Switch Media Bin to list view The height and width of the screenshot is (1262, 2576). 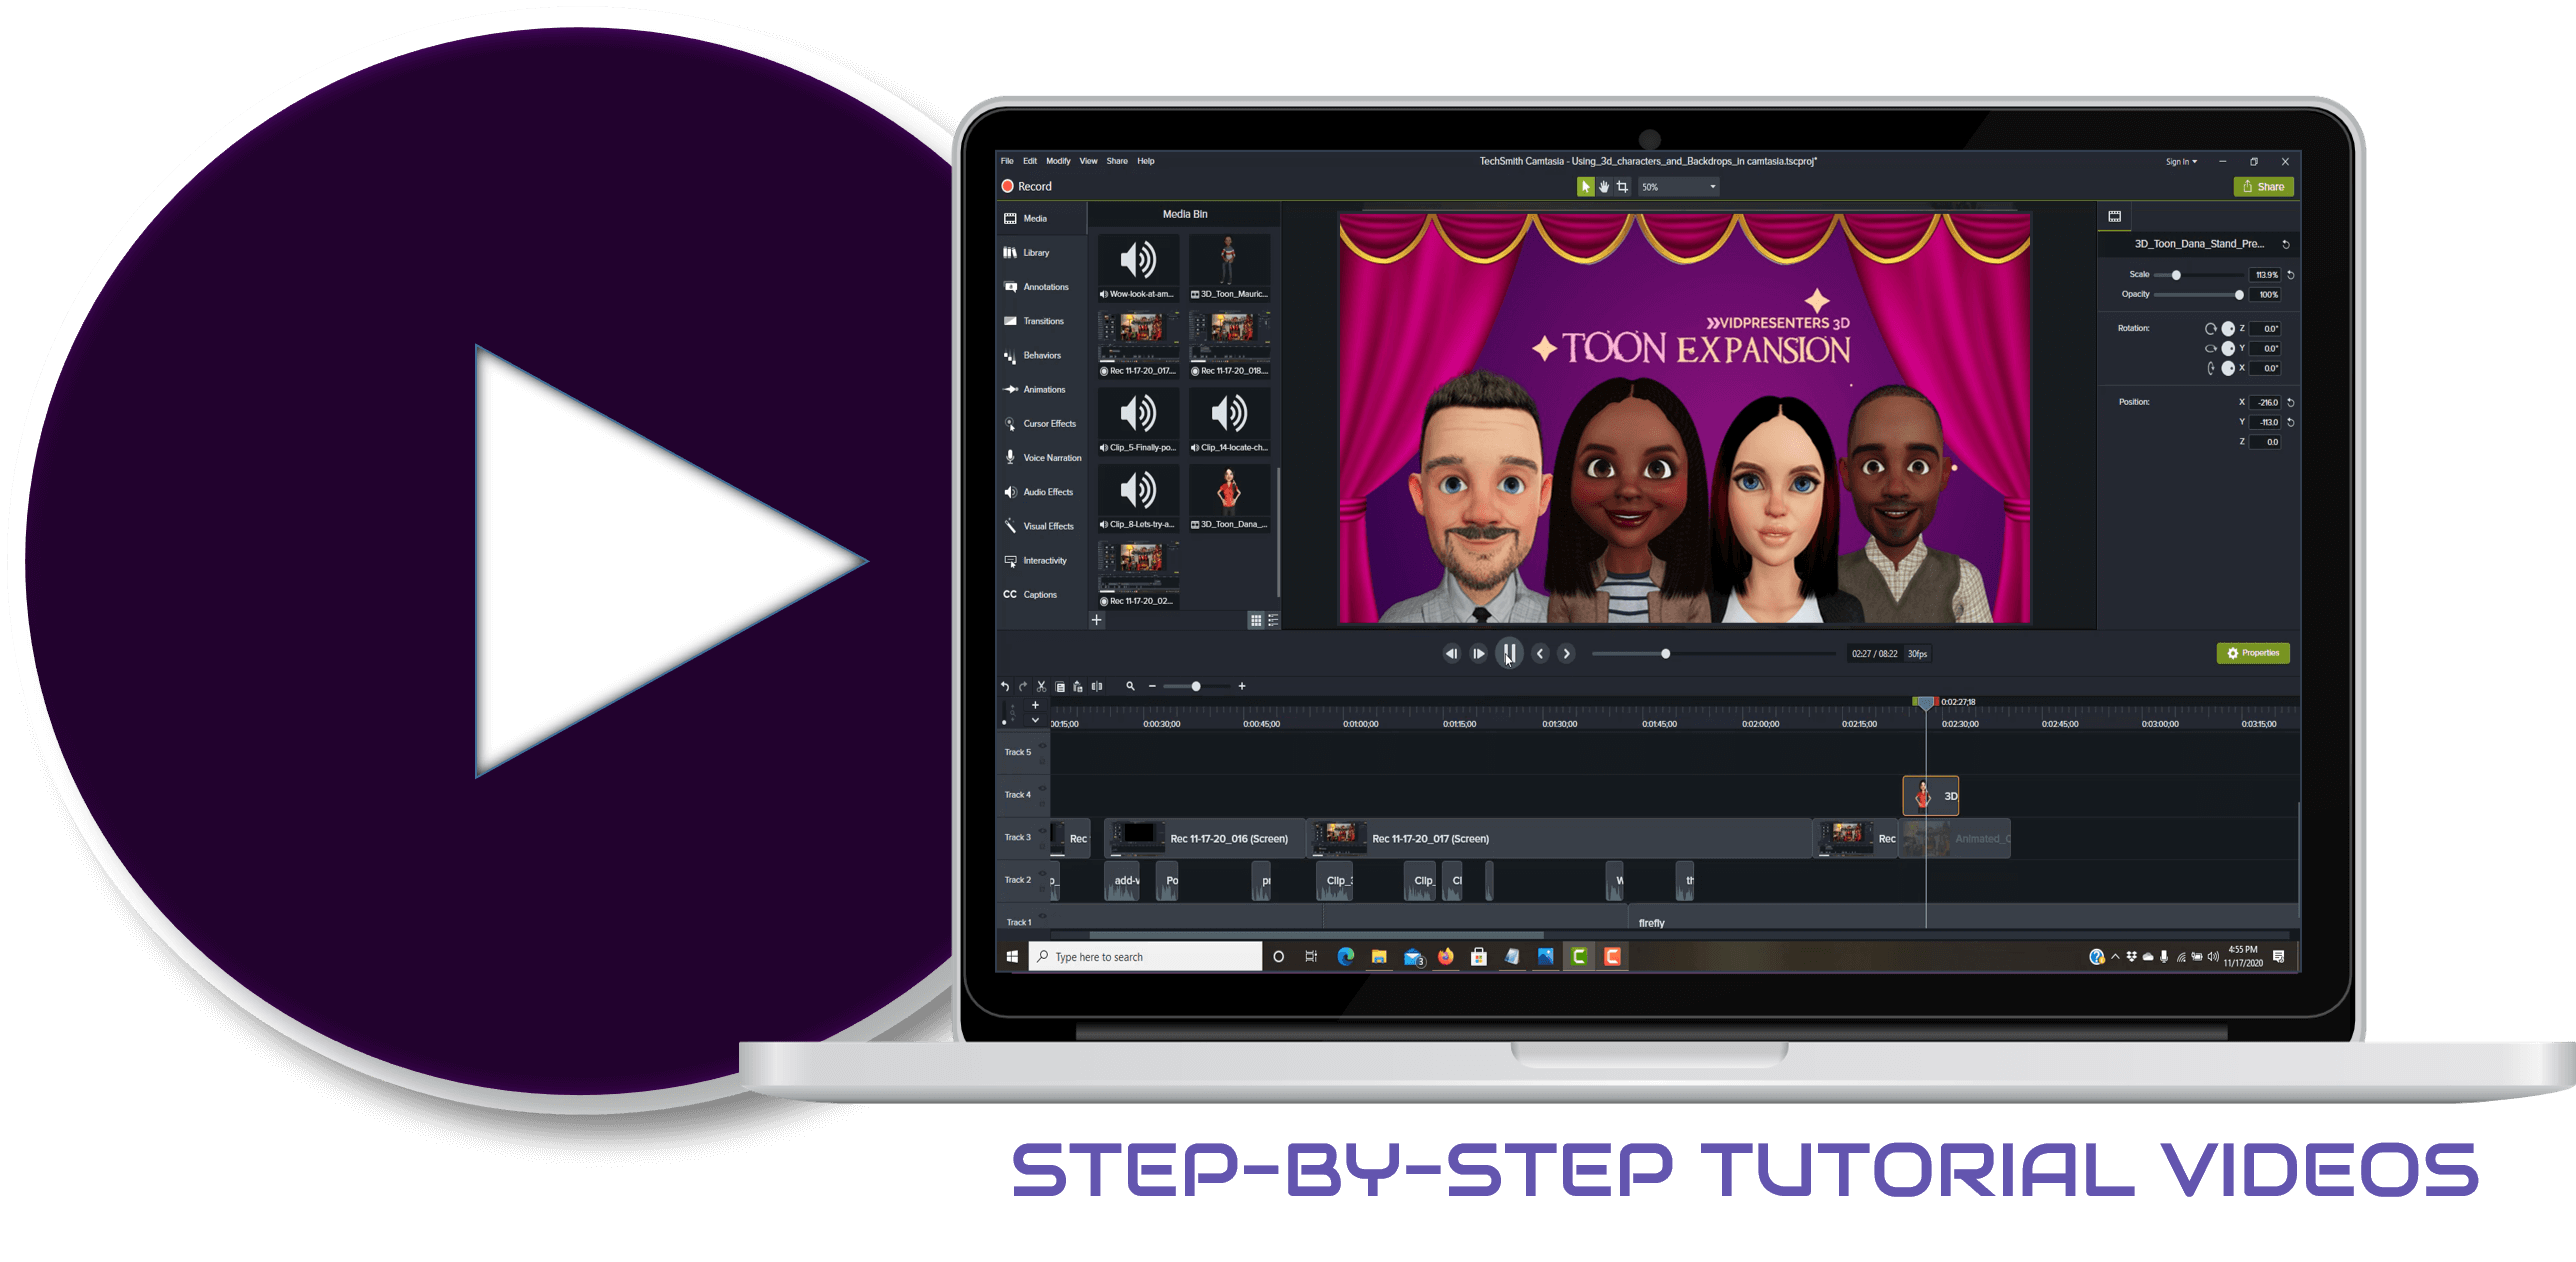pyautogui.click(x=1273, y=620)
